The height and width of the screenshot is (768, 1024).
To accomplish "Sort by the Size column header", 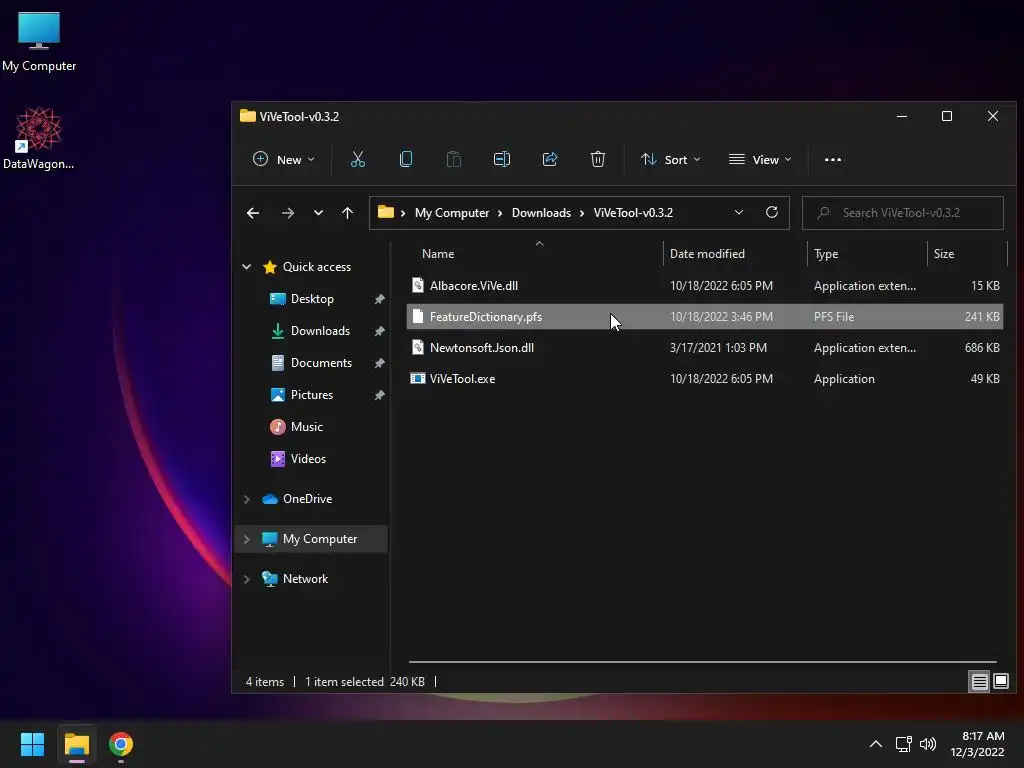I will (x=967, y=253).
